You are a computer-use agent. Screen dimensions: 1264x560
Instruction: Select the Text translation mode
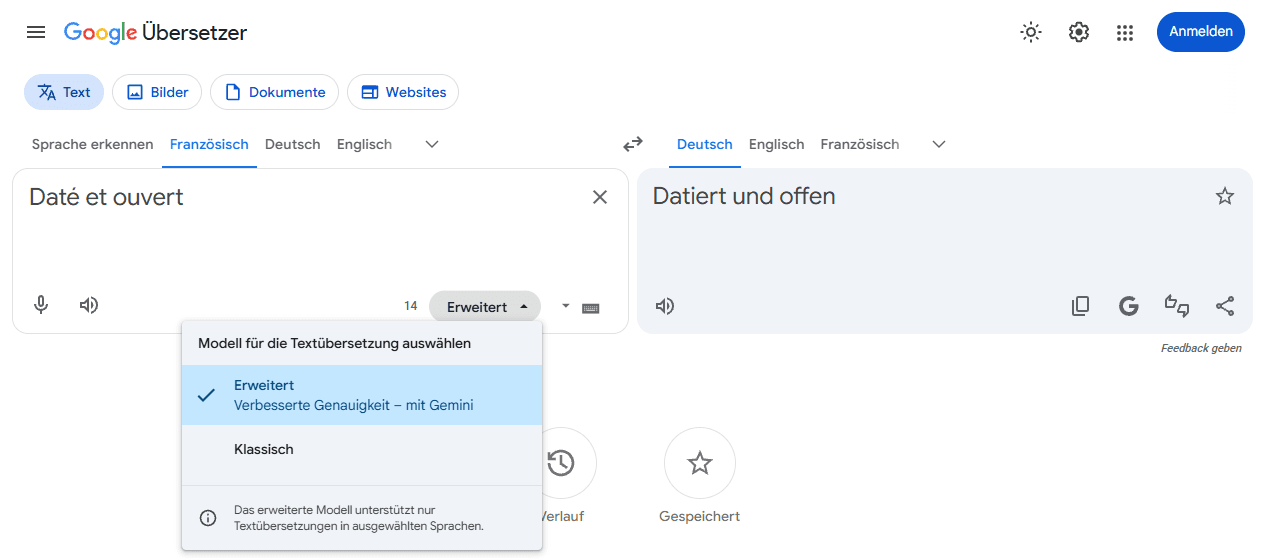64,92
